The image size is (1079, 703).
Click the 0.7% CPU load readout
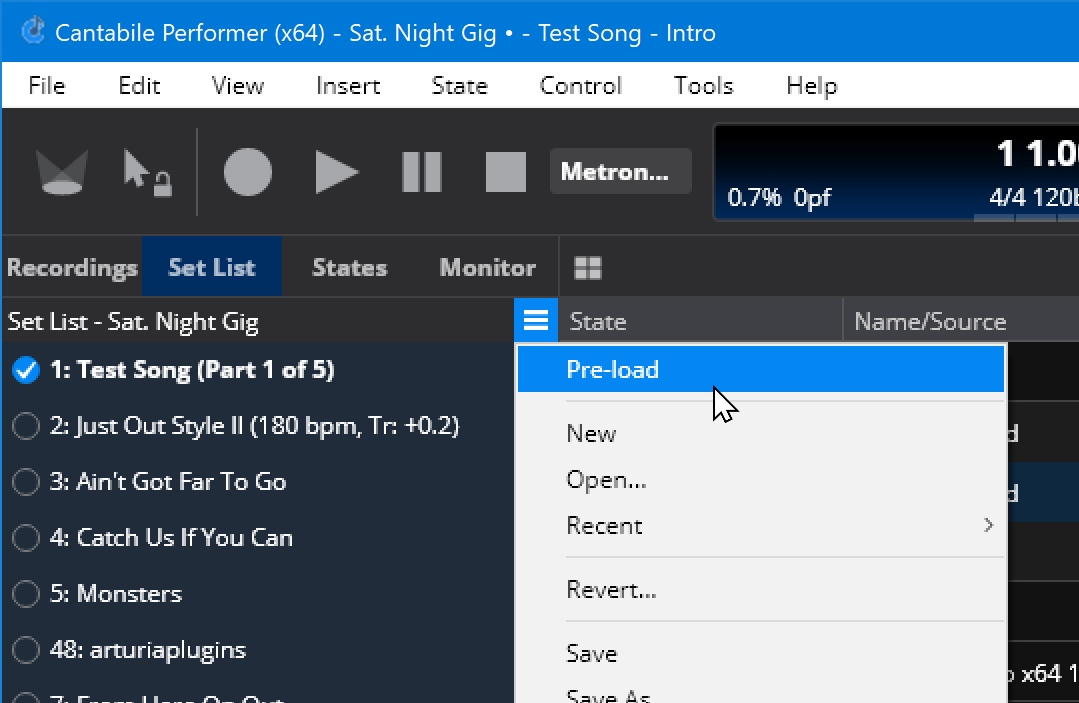click(754, 197)
